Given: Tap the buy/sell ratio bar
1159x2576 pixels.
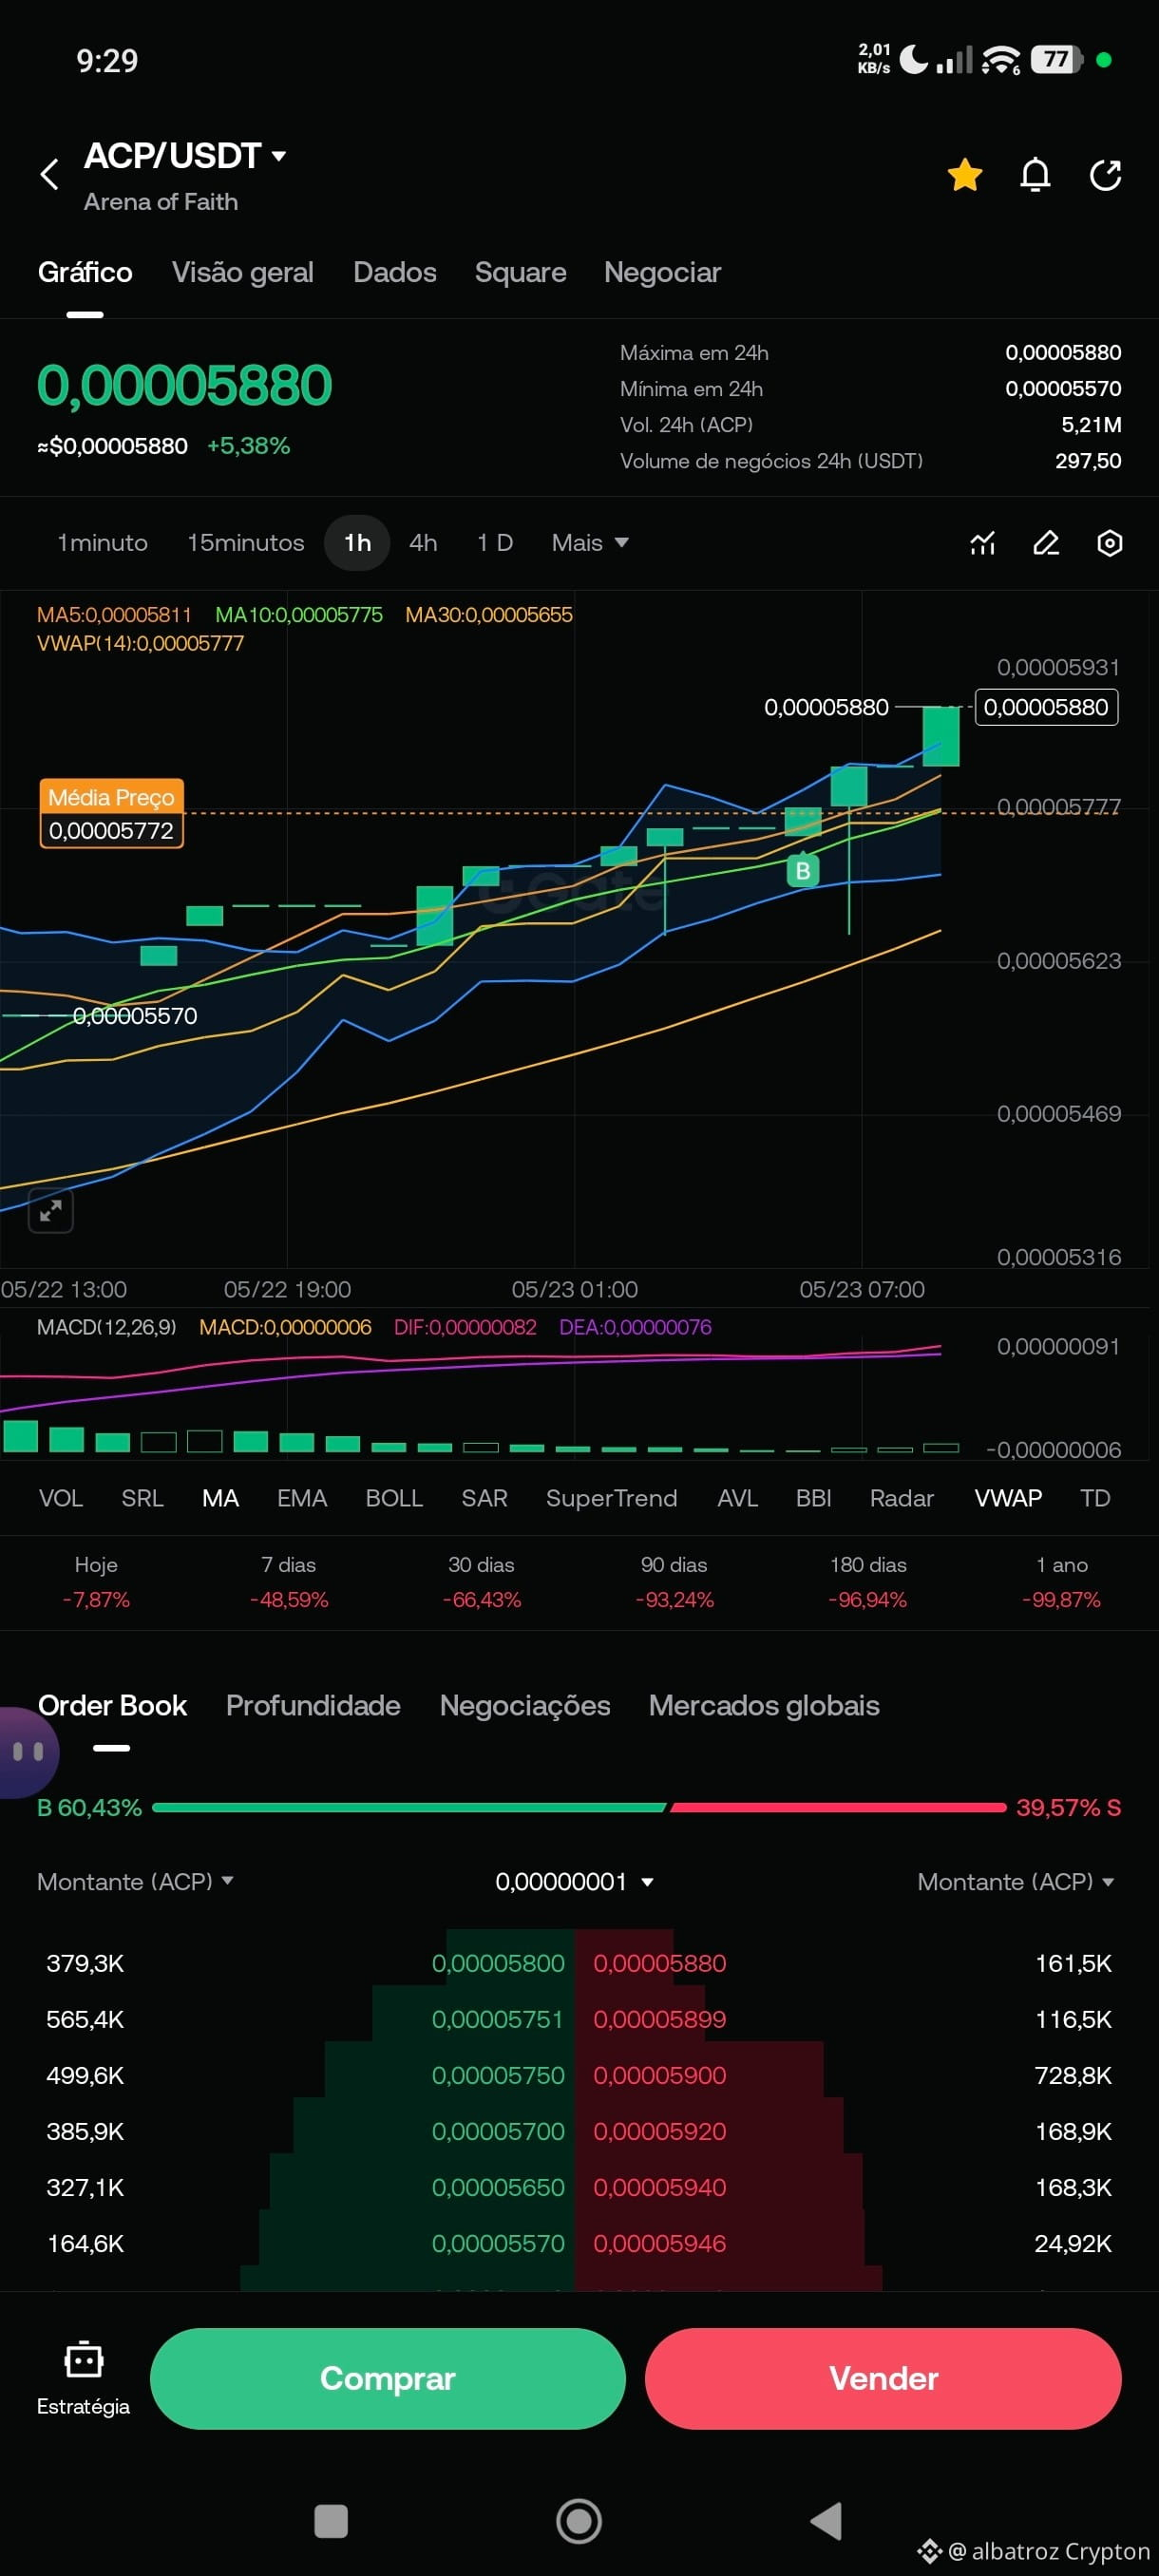Looking at the screenshot, I should [579, 1807].
